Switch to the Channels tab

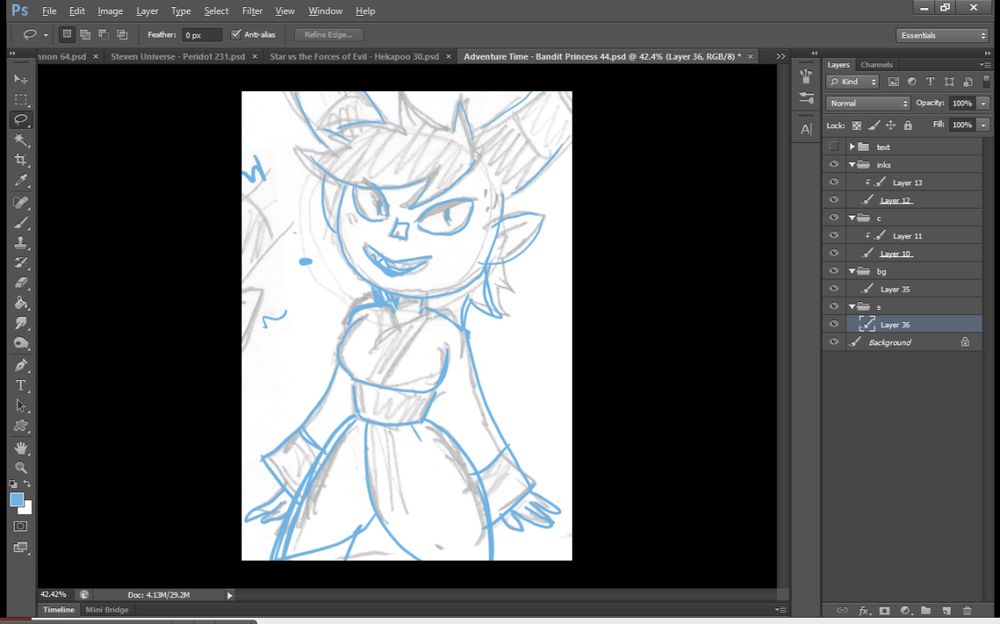(876, 64)
